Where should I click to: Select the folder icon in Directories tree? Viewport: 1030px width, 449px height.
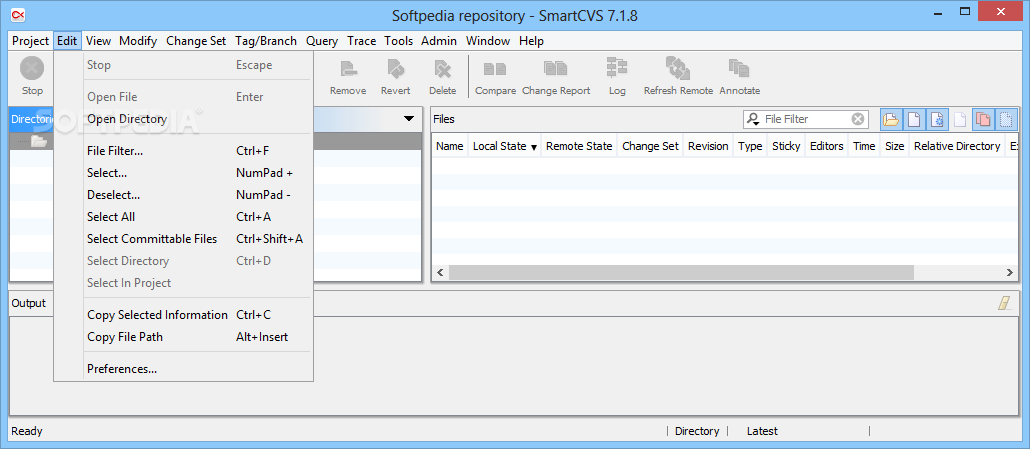tap(39, 141)
